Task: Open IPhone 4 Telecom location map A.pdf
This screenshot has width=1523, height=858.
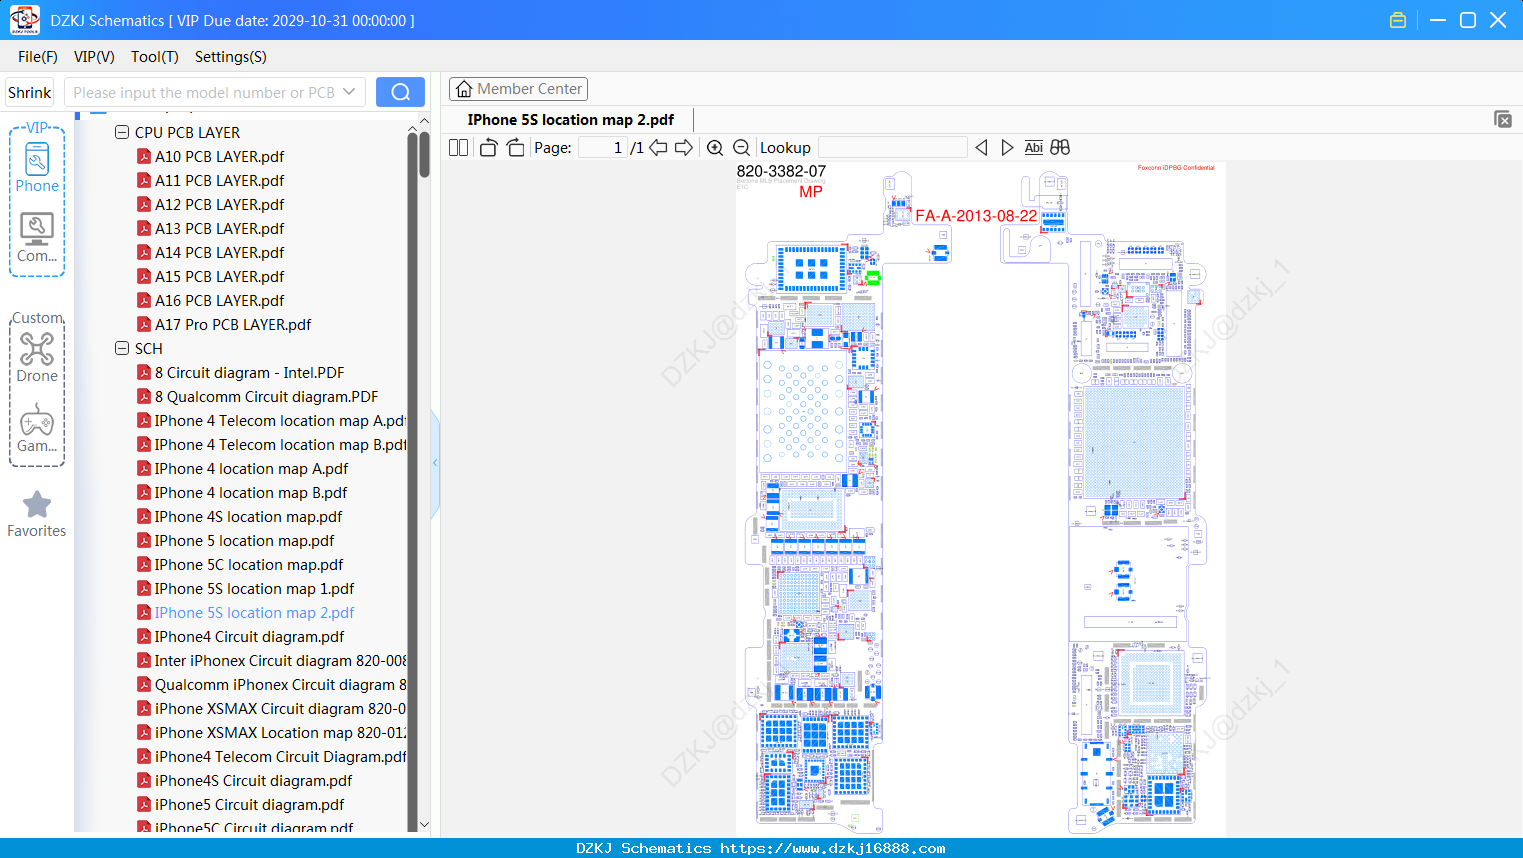Action: point(280,420)
